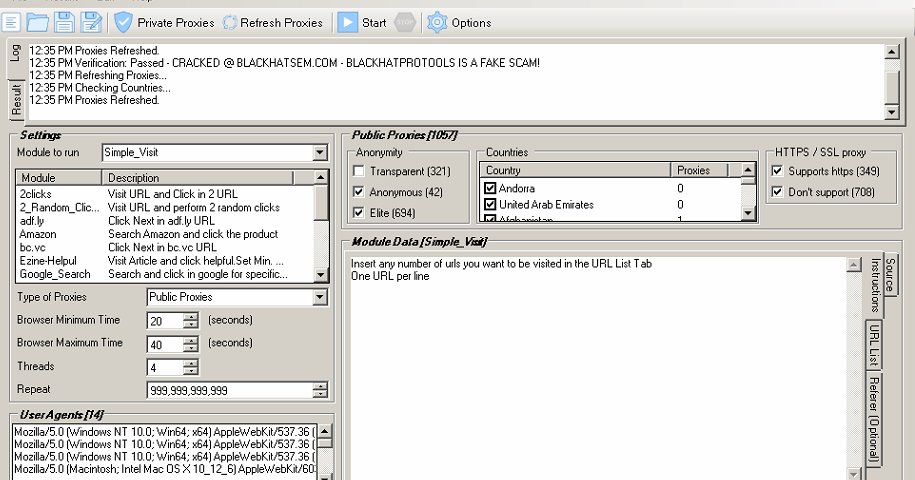This screenshot has height=480, width=915.
Task: Click the New document toolbar icon
Action: coord(11,23)
